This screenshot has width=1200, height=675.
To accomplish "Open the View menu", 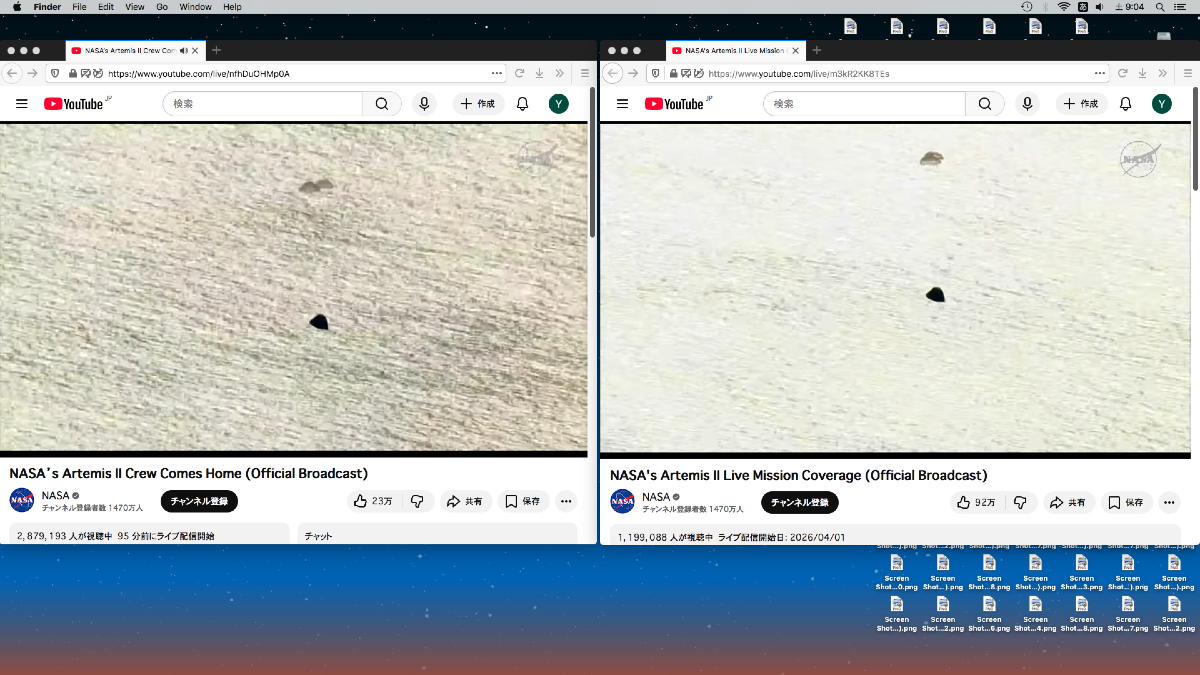I will point(134,7).
